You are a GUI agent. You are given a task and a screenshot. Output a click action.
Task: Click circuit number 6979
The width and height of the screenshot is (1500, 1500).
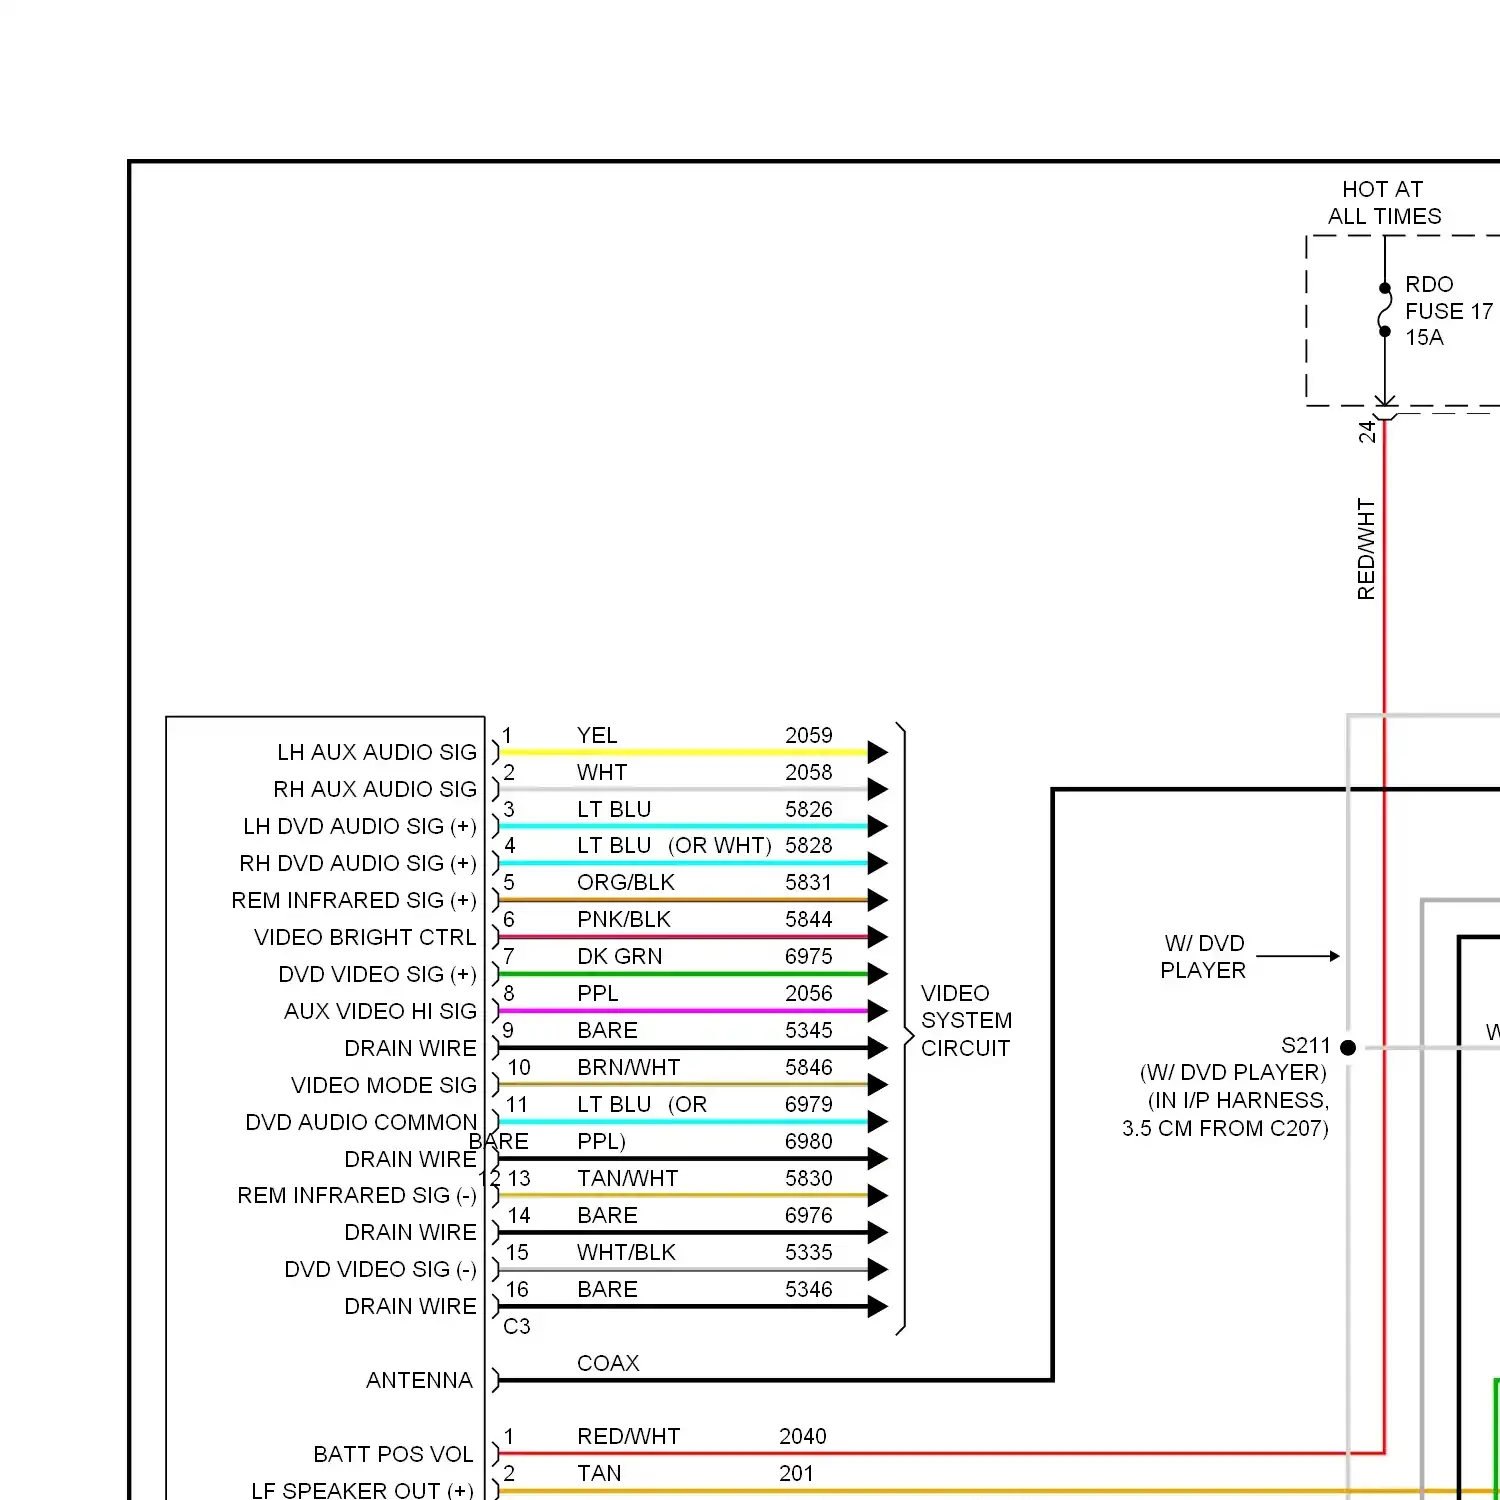pyautogui.click(x=808, y=1104)
